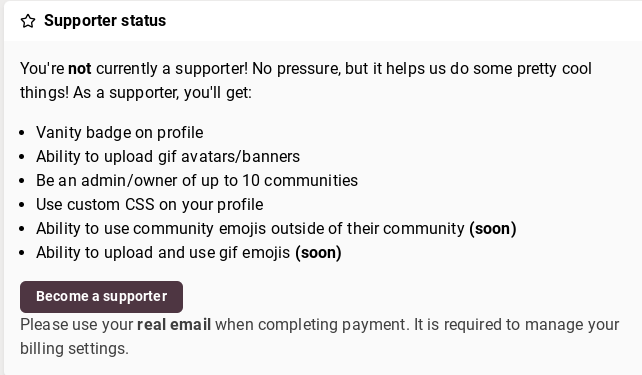Click the Vanity badge on profile item
The height and width of the screenshot is (375, 642).
coord(120,133)
